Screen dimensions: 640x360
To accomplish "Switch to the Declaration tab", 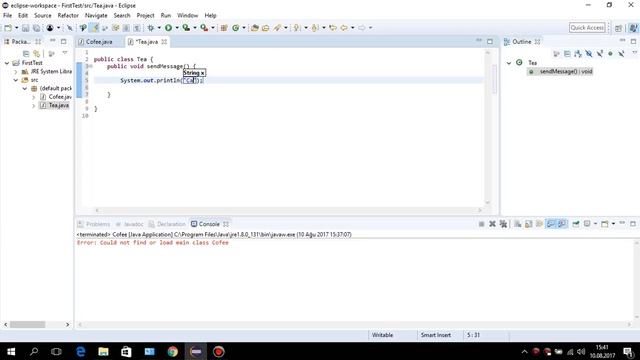I will pyautogui.click(x=167, y=224).
